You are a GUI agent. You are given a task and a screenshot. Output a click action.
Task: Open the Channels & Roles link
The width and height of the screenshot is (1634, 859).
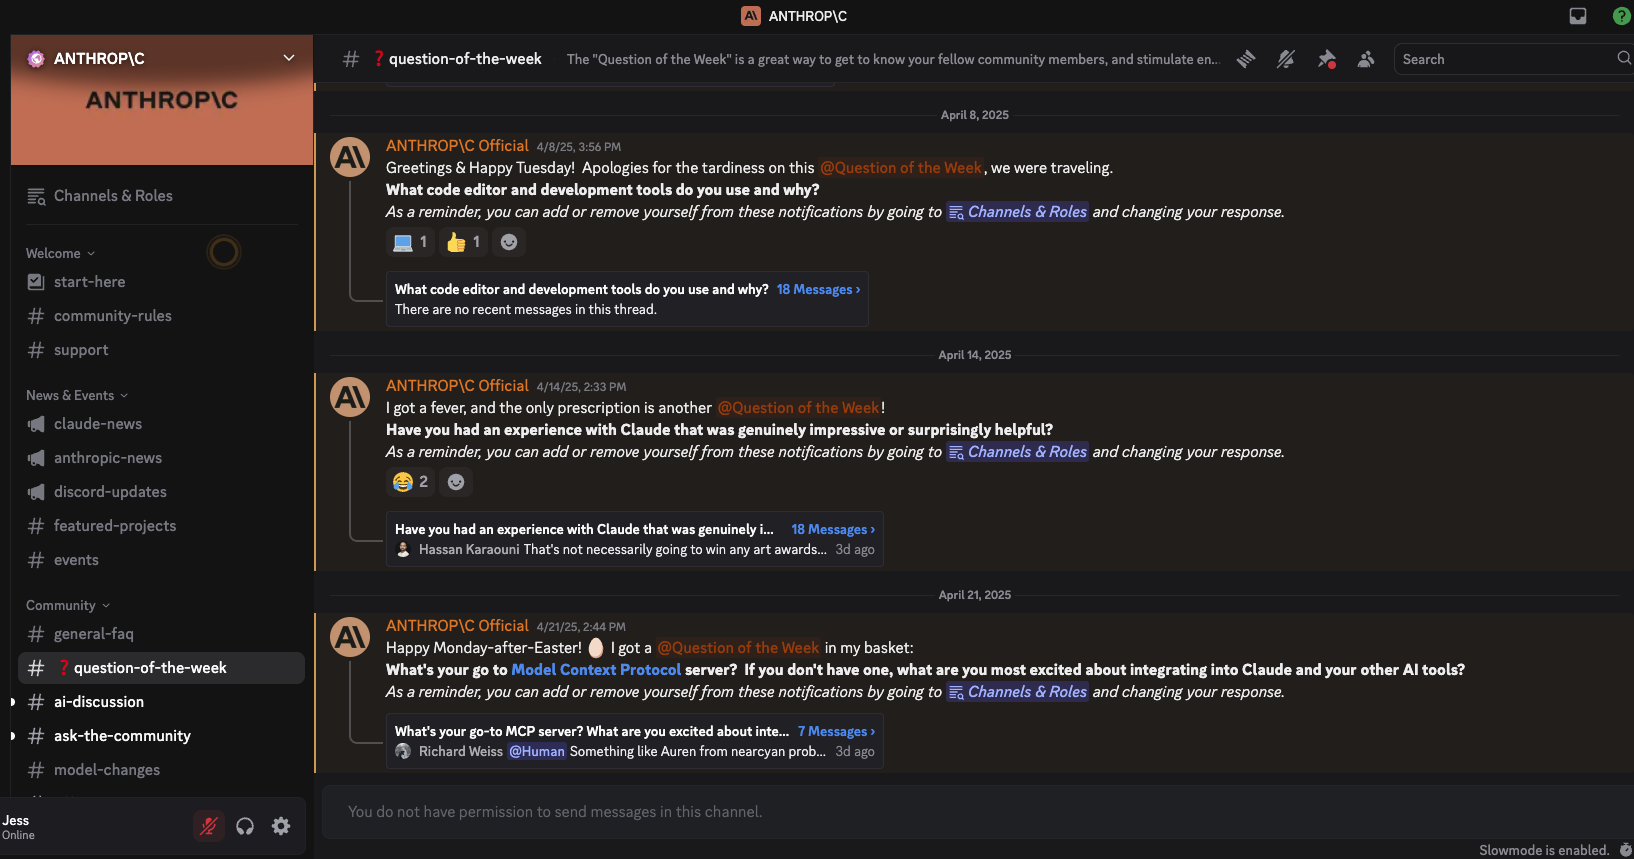pos(1026,211)
